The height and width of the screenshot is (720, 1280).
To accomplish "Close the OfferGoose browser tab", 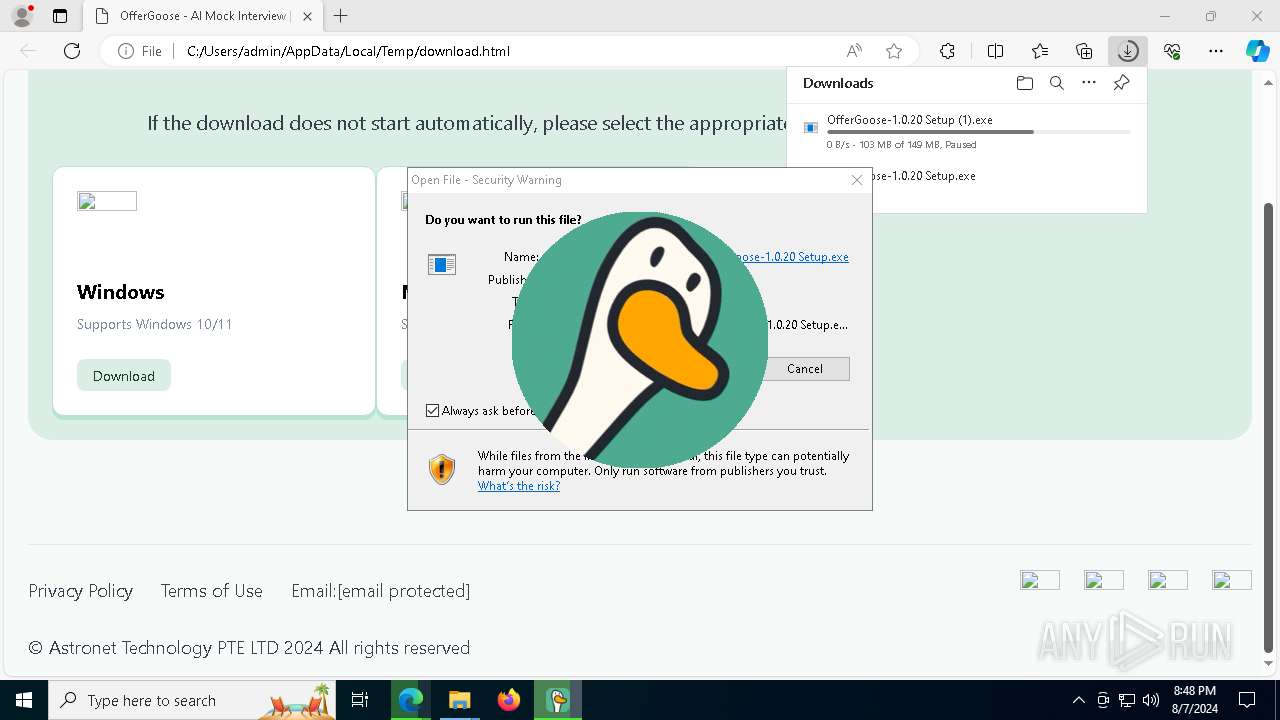I will pyautogui.click(x=307, y=16).
